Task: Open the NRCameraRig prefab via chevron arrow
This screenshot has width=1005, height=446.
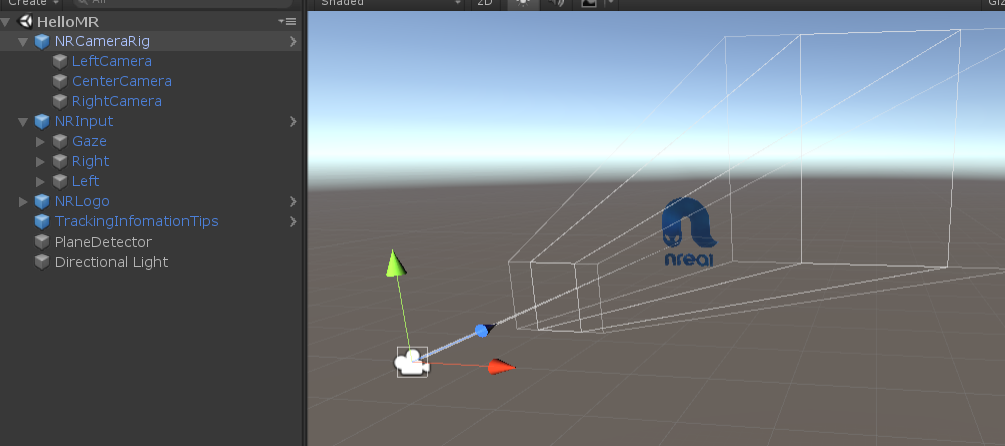Action: (293, 42)
